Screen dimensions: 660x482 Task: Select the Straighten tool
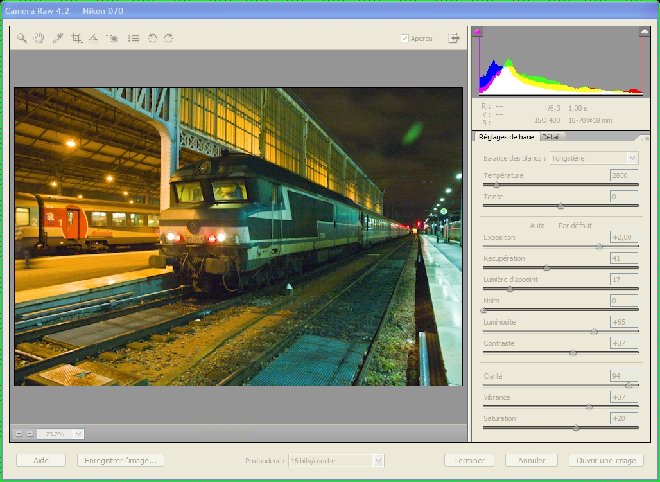[93, 38]
